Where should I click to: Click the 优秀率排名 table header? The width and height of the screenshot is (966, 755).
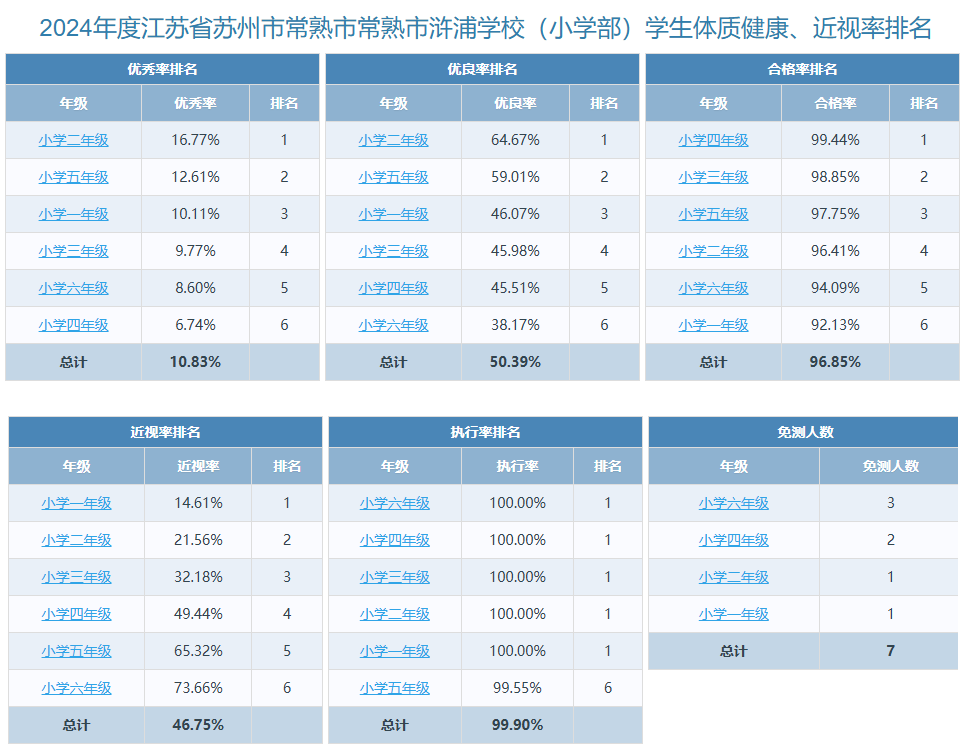click(x=163, y=69)
